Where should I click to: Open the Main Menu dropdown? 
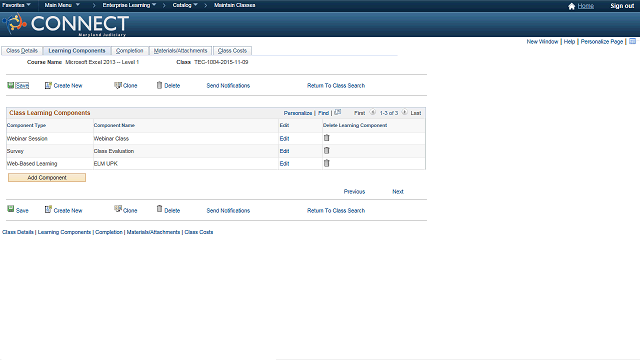tap(62, 5)
